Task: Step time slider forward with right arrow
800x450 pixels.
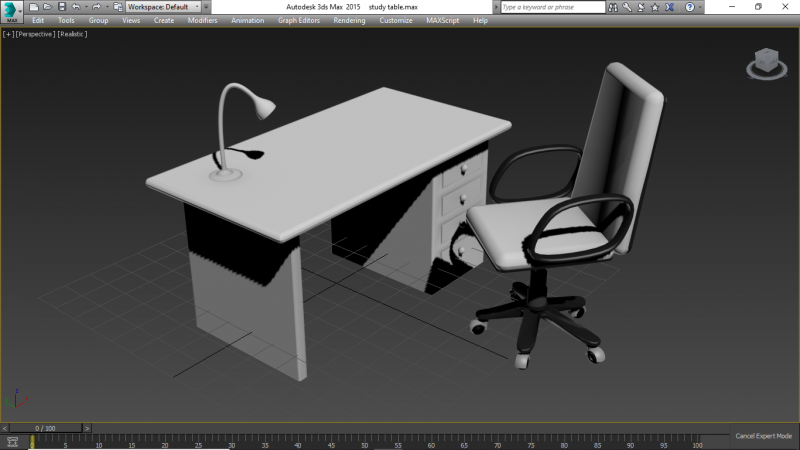Action: point(87,428)
